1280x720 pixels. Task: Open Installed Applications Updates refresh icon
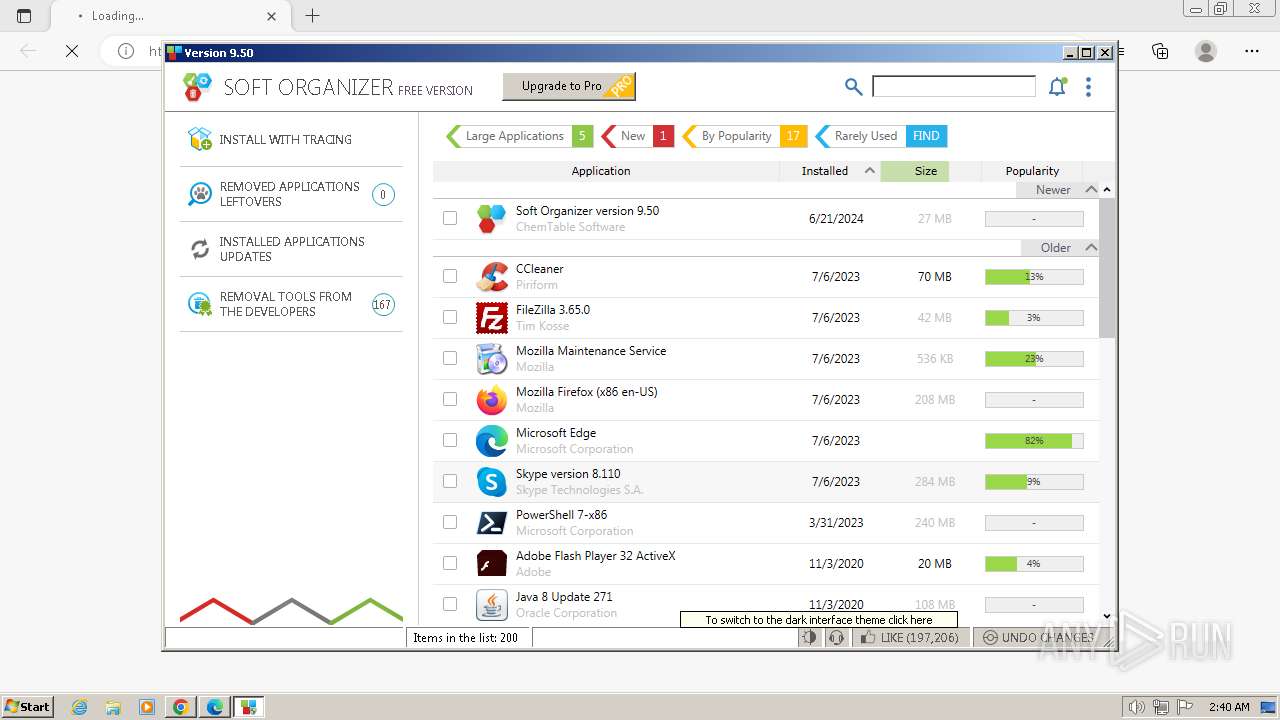point(200,249)
